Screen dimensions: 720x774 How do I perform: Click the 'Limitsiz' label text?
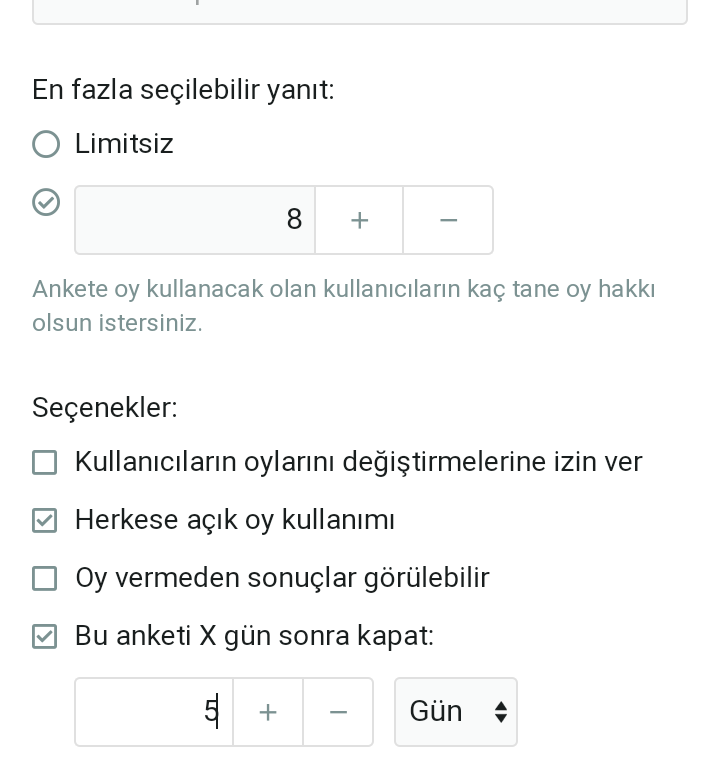[124, 144]
